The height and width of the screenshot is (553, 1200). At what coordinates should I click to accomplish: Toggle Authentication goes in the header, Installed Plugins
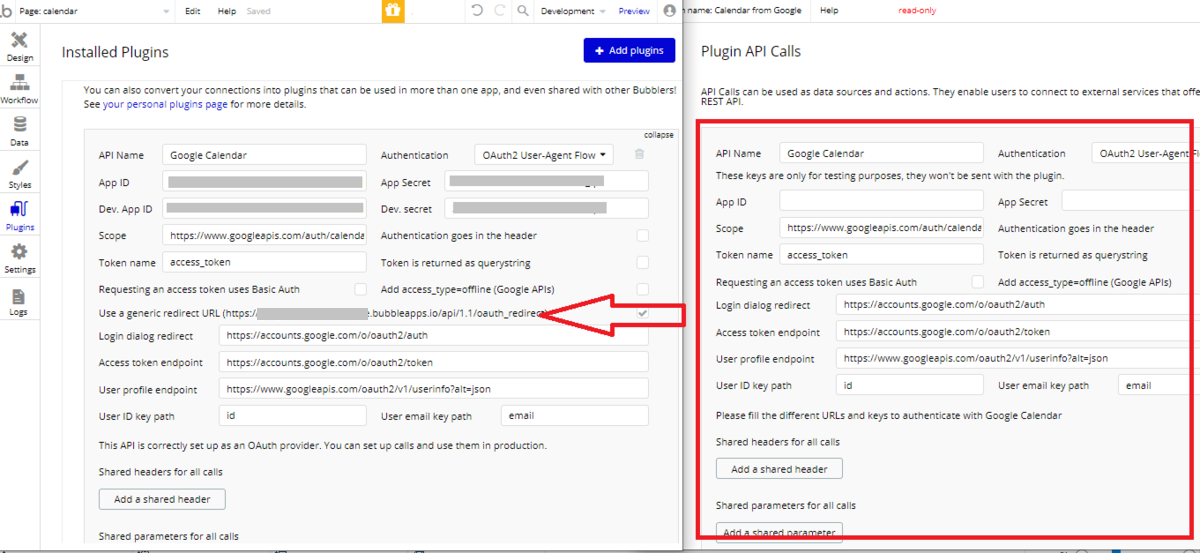click(x=642, y=236)
